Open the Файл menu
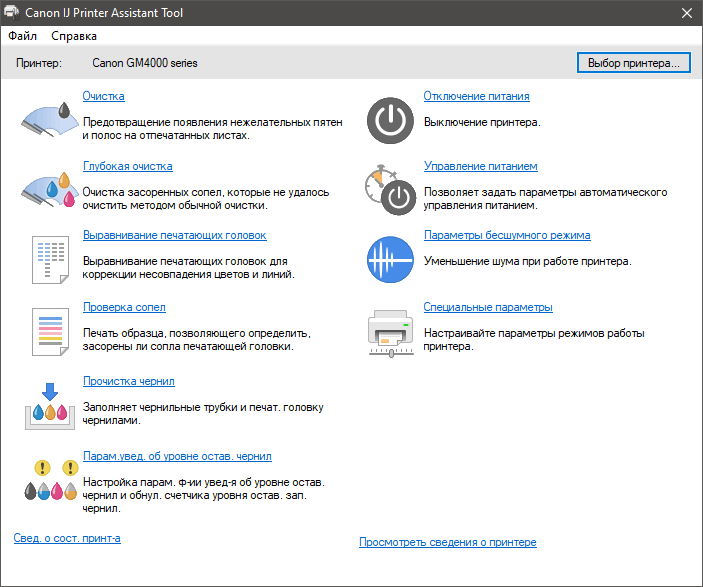Image resolution: width=703 pixels, height=587 pixels. [22, 36]
